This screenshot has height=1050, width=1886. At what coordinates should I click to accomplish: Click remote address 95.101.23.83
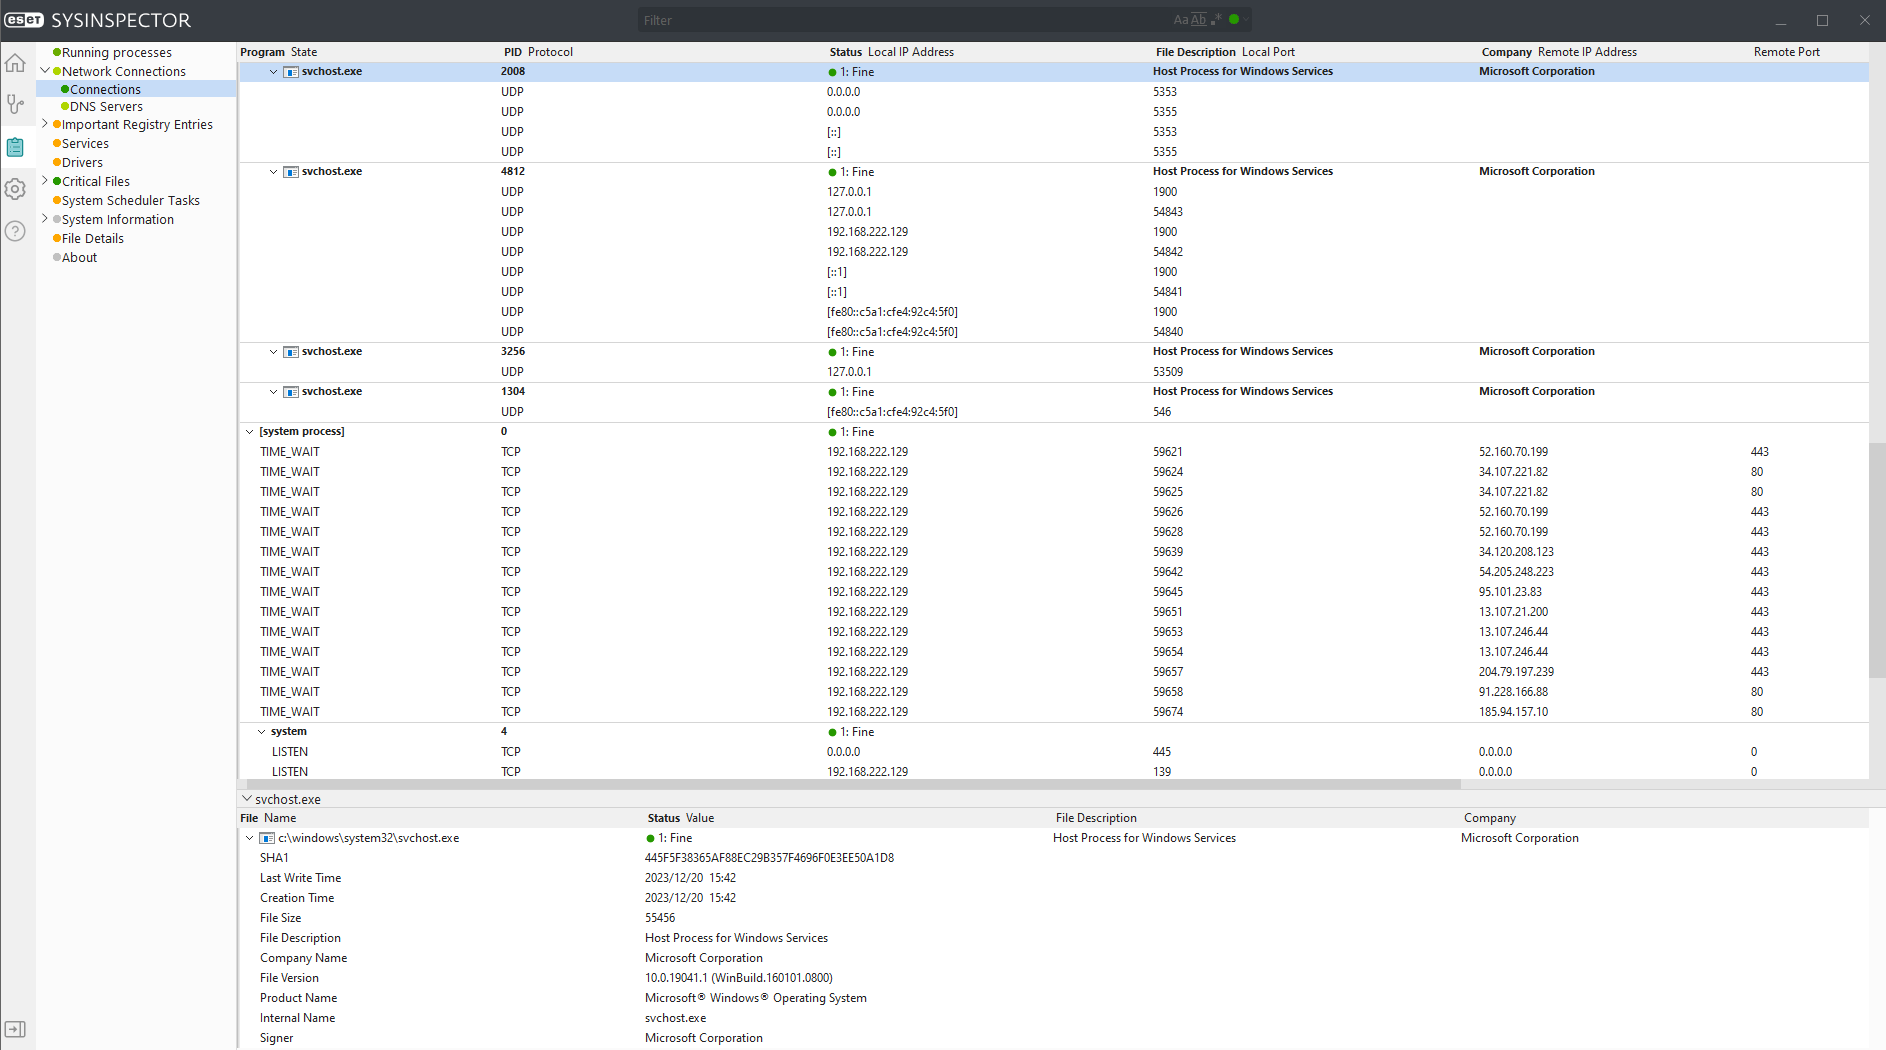(1510, 592)
